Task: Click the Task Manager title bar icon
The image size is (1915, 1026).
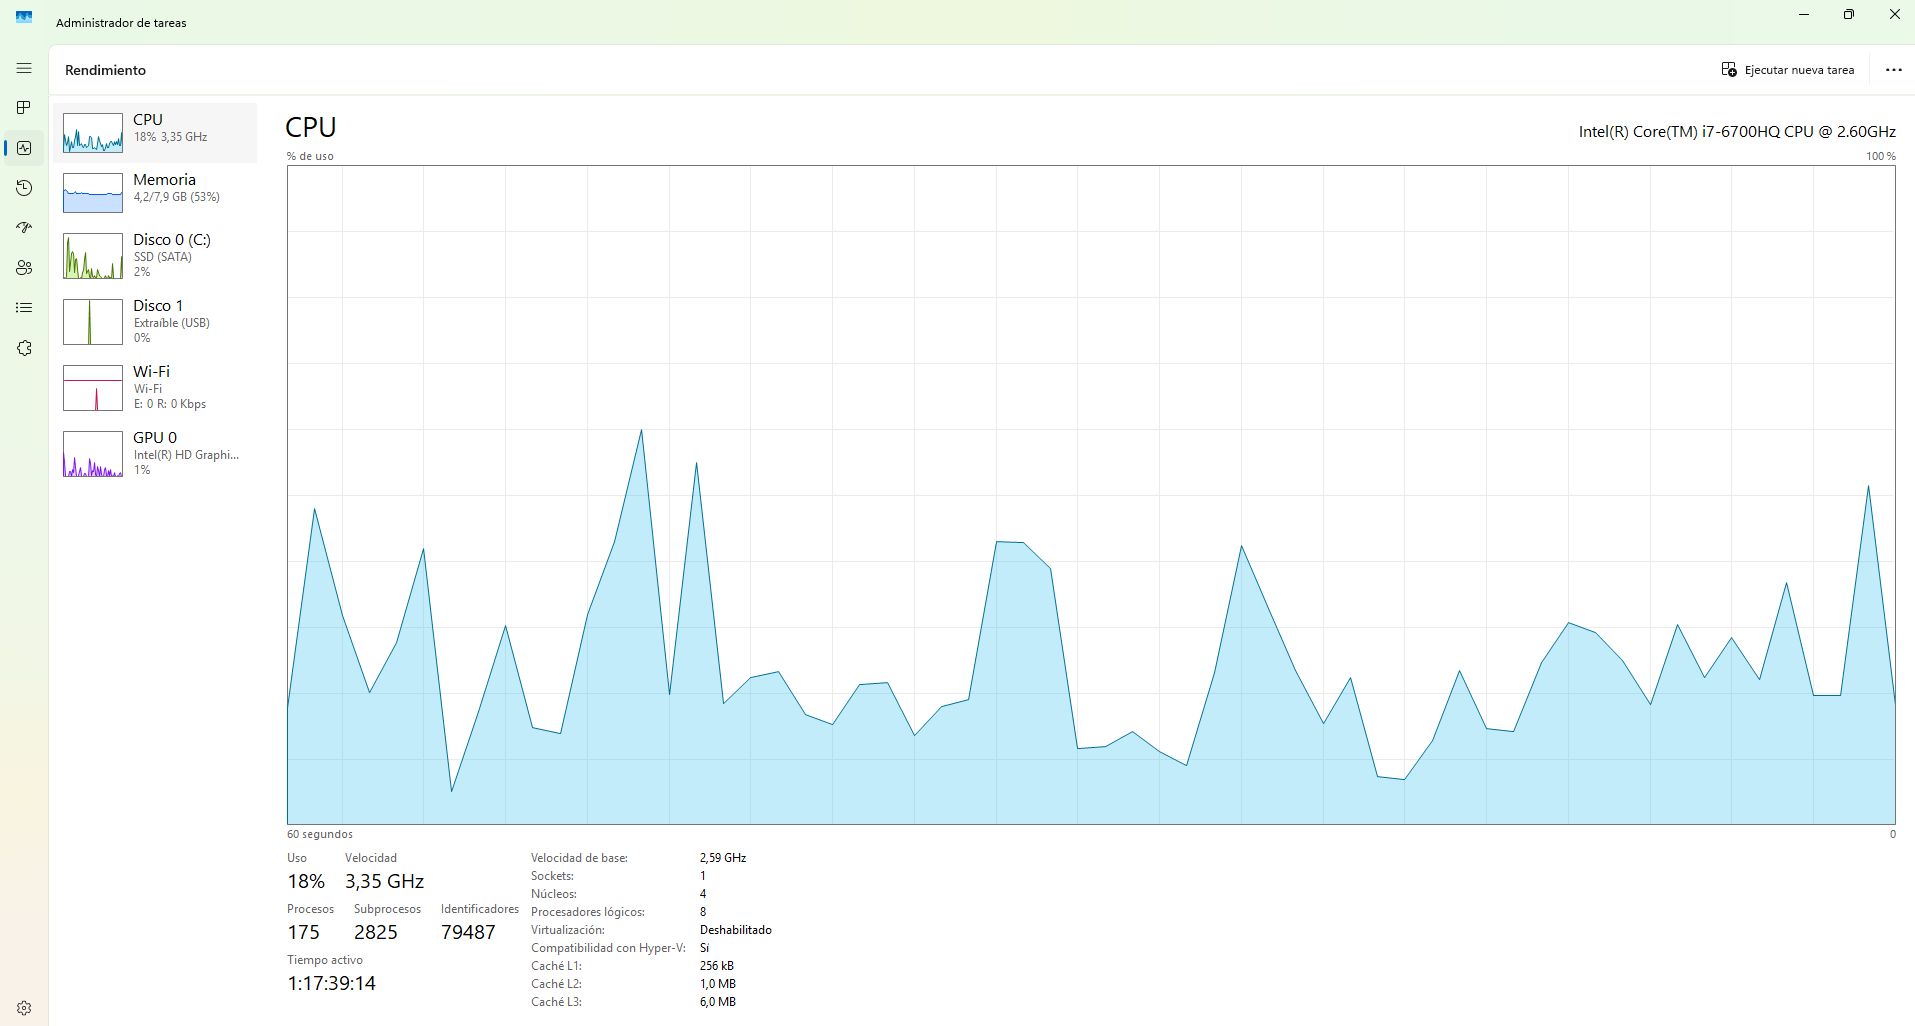Action: (x=24, y=17)
